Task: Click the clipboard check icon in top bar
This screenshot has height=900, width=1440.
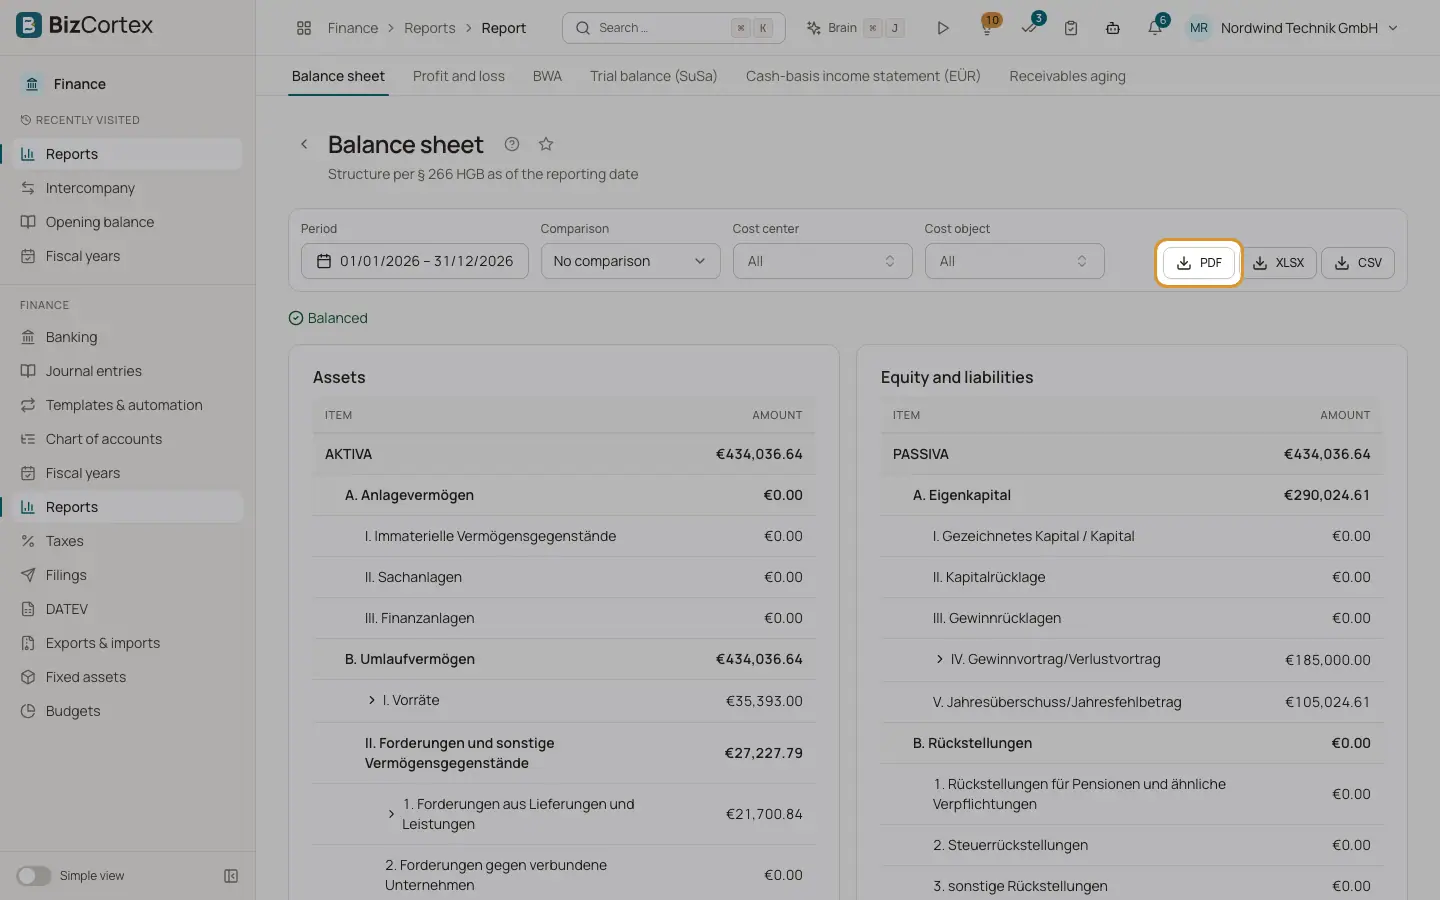Action: click(1071, 28)
